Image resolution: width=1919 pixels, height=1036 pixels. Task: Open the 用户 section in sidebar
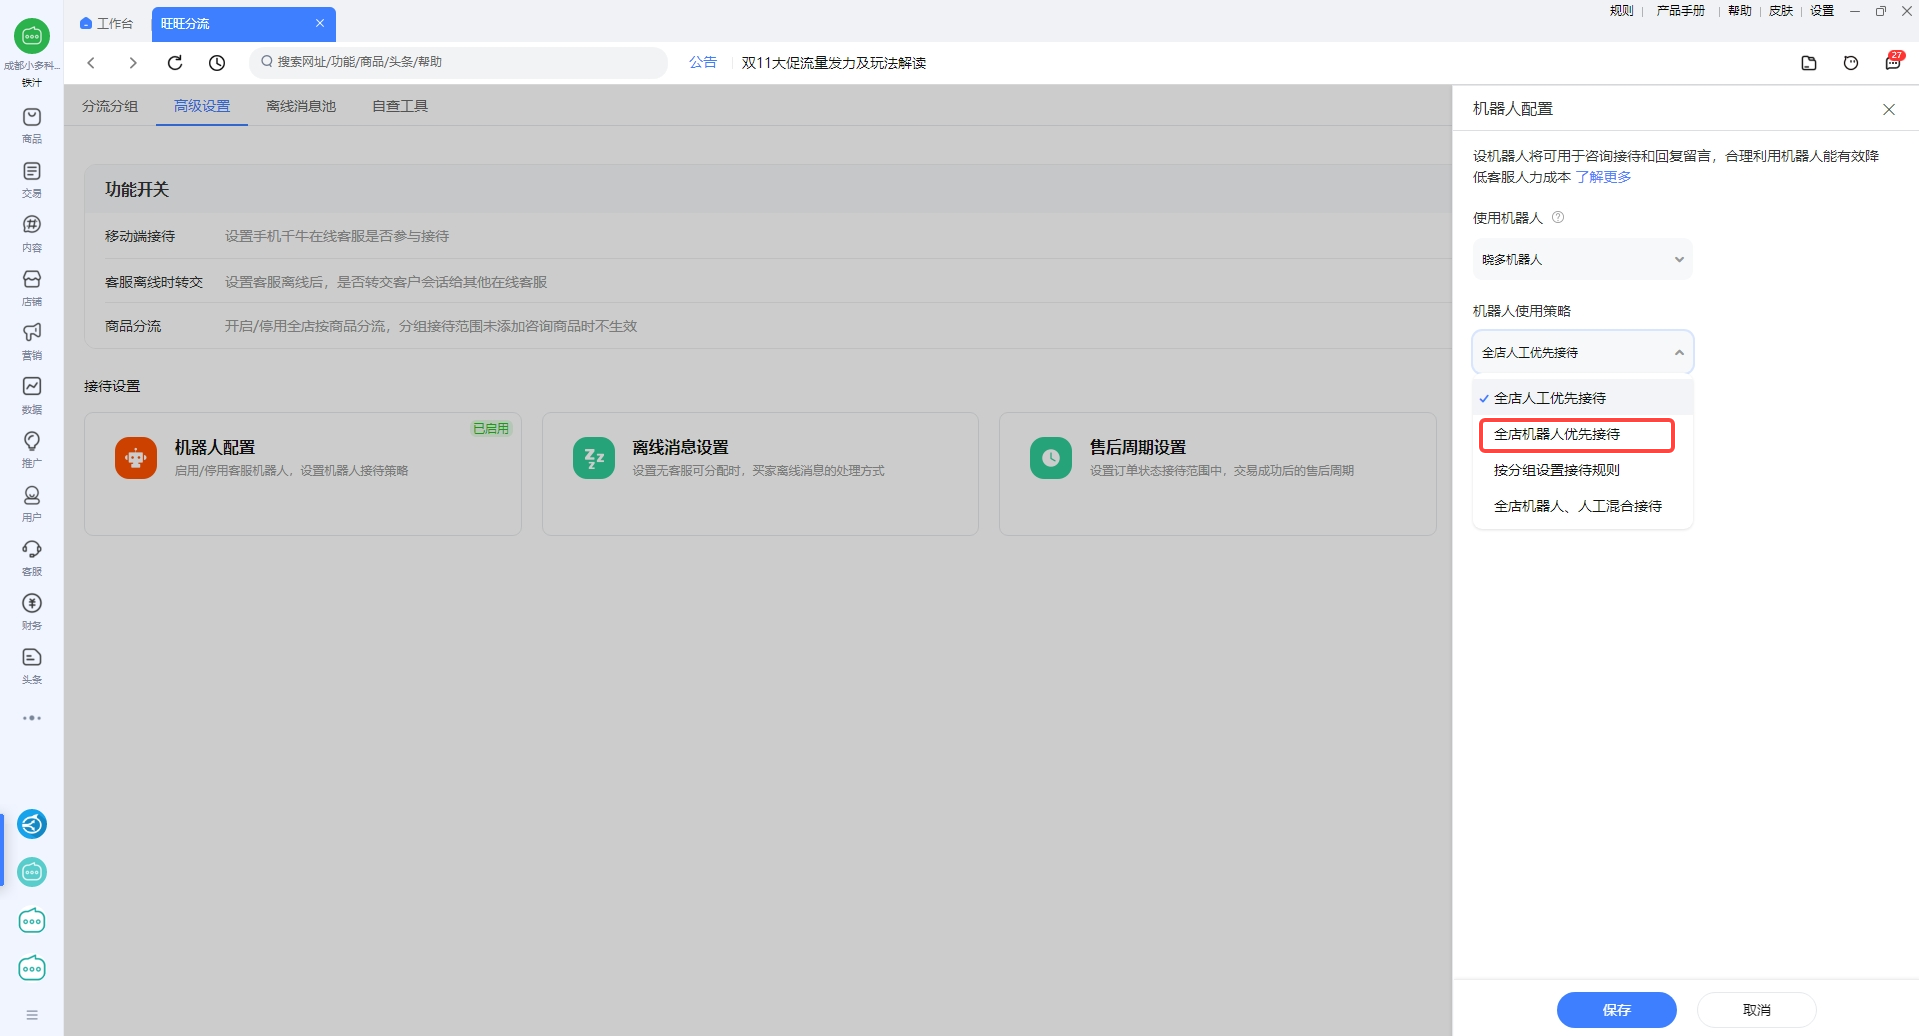[x=32, y=503]
